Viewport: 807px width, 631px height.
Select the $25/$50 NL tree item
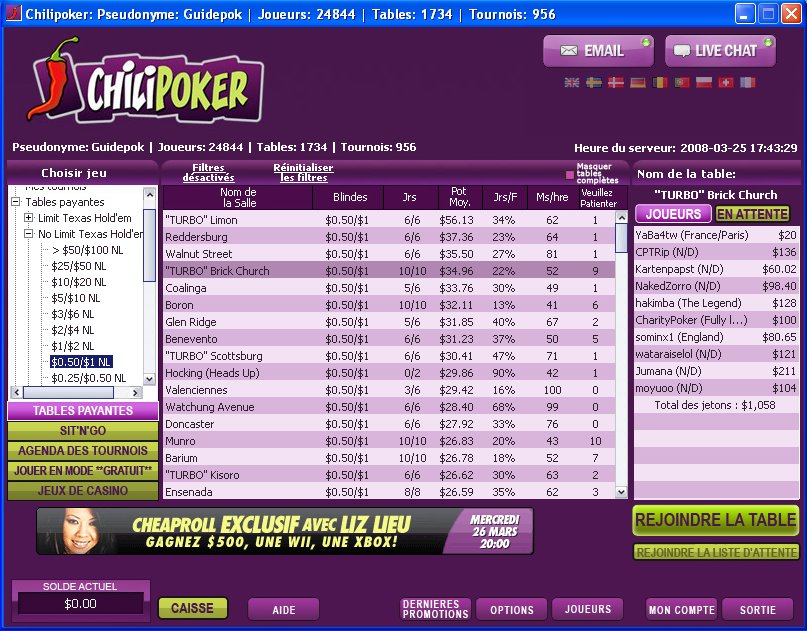[79, 266]
